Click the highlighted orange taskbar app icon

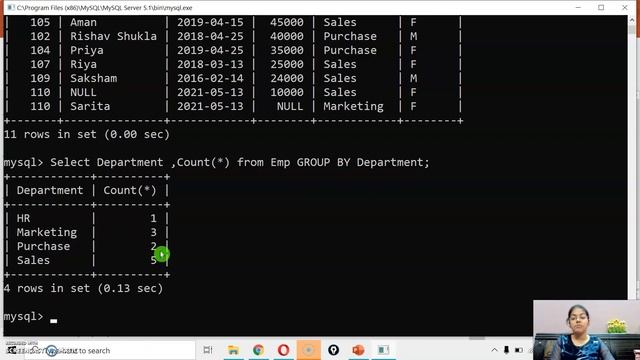pos(308,350)
